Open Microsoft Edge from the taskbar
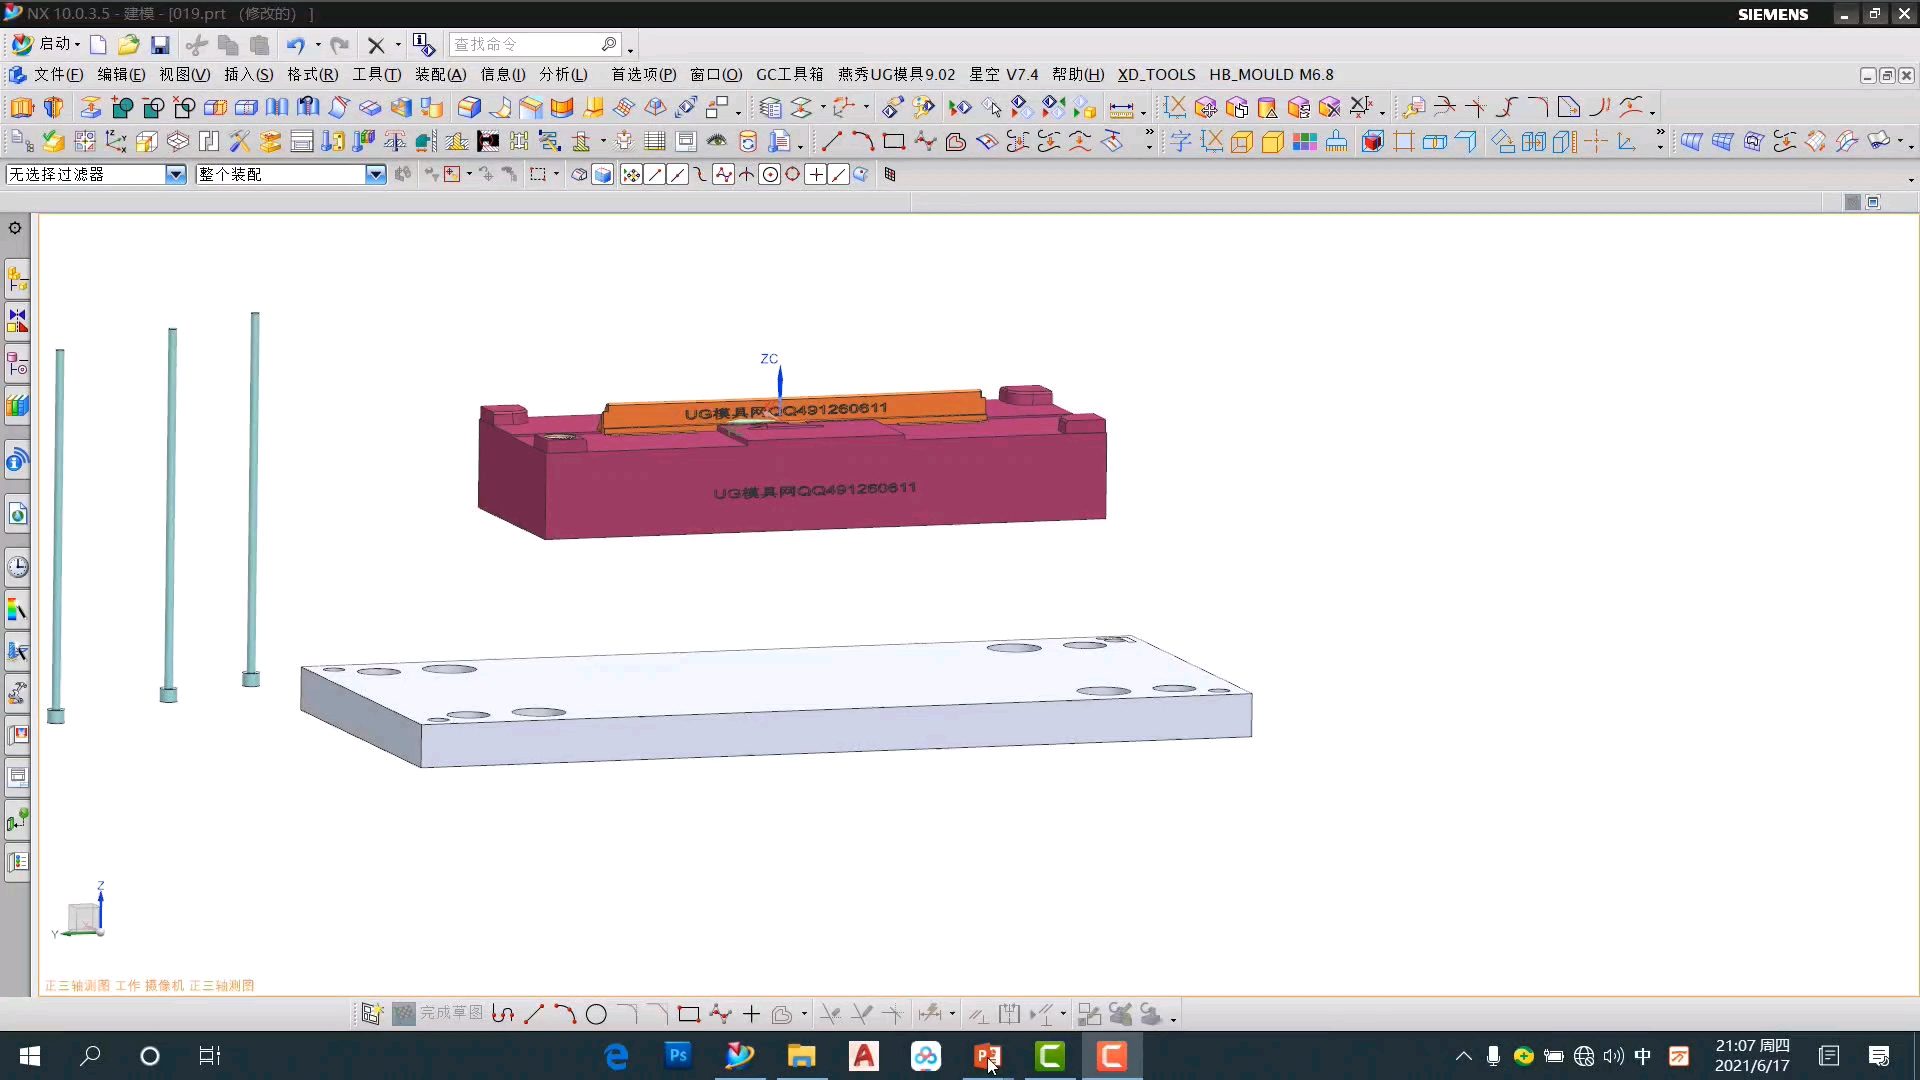This screenshot has width=1920, height=1080. [616, 1056]
